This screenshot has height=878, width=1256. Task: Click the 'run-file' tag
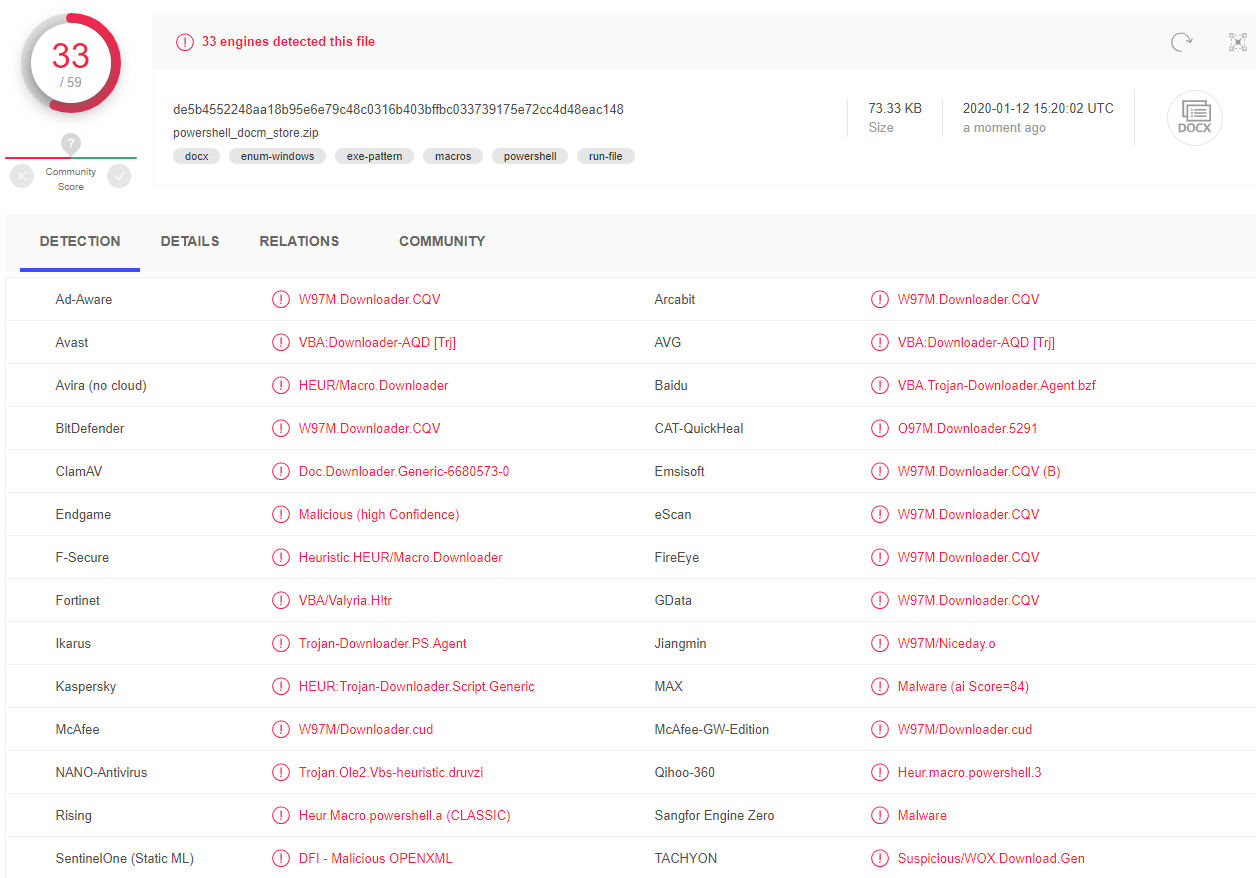click(x=606, y=156)
